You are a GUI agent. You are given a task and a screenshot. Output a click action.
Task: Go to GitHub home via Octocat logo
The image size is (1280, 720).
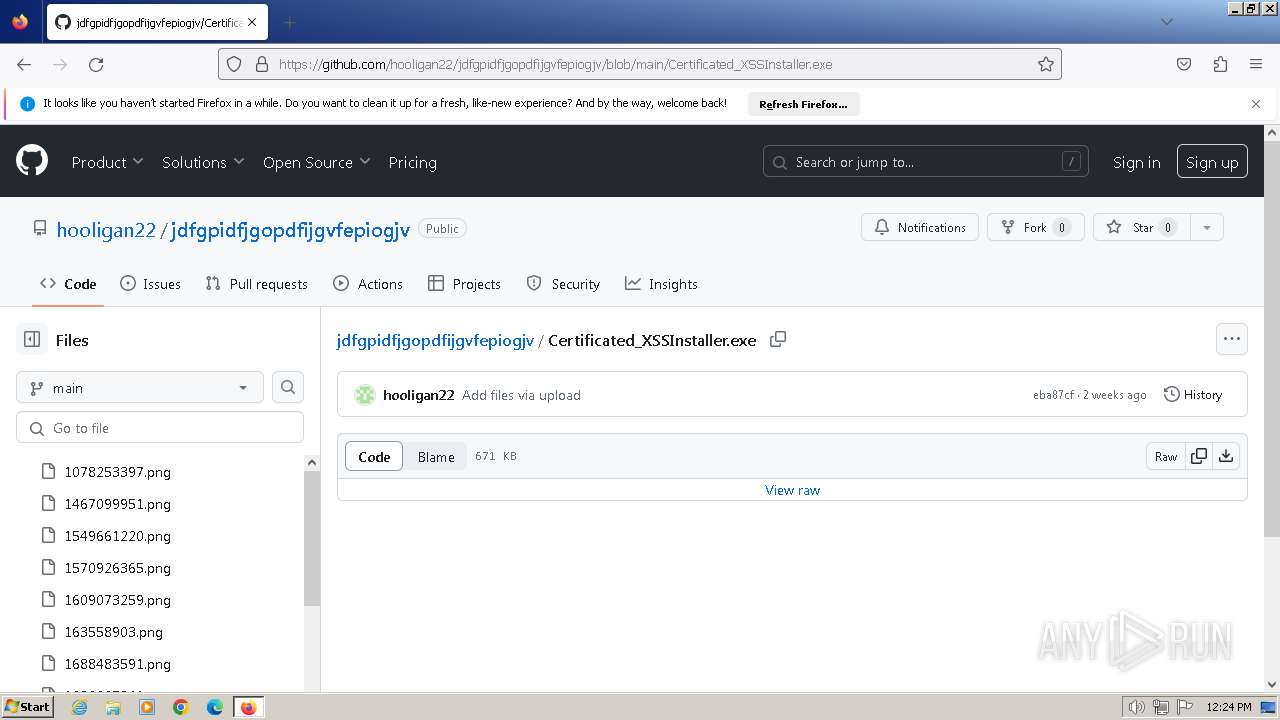pos(32,160)
